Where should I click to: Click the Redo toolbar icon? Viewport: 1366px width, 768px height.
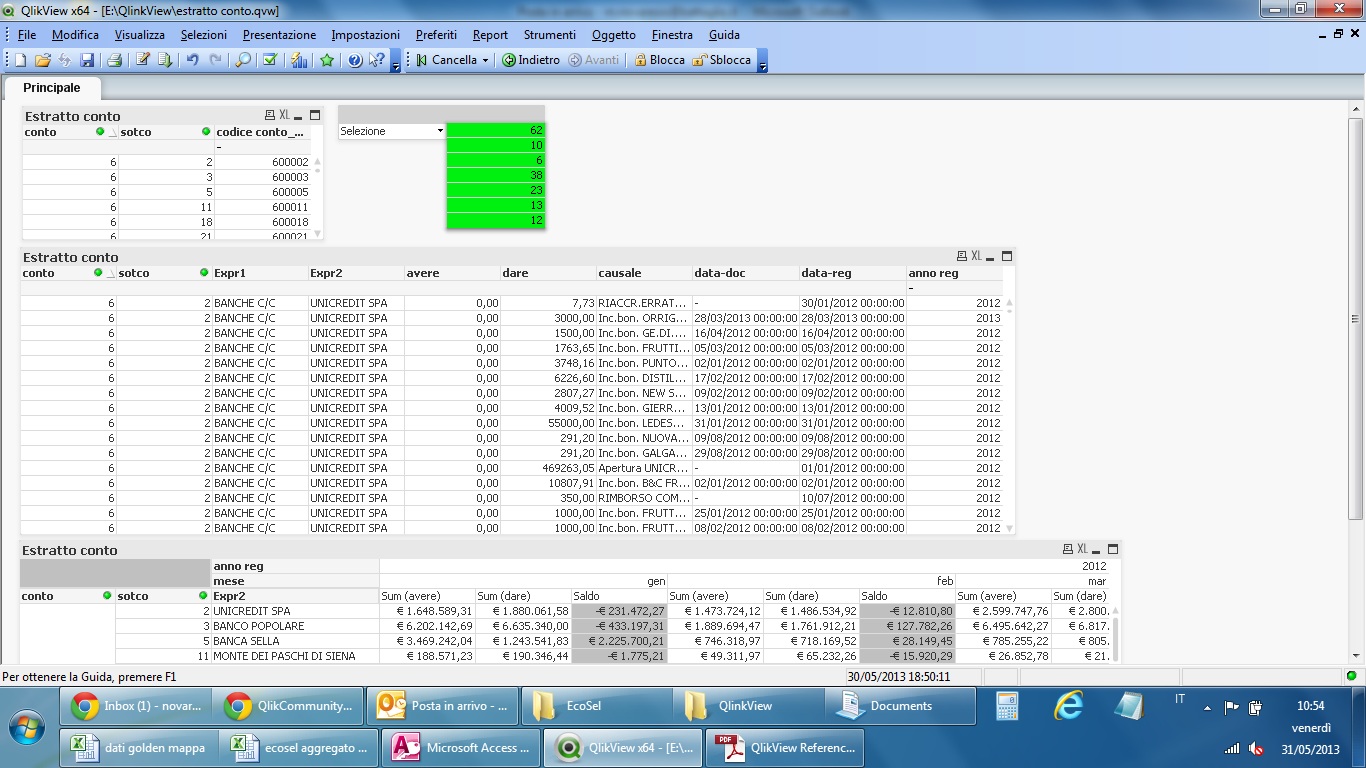coord(215,60)
